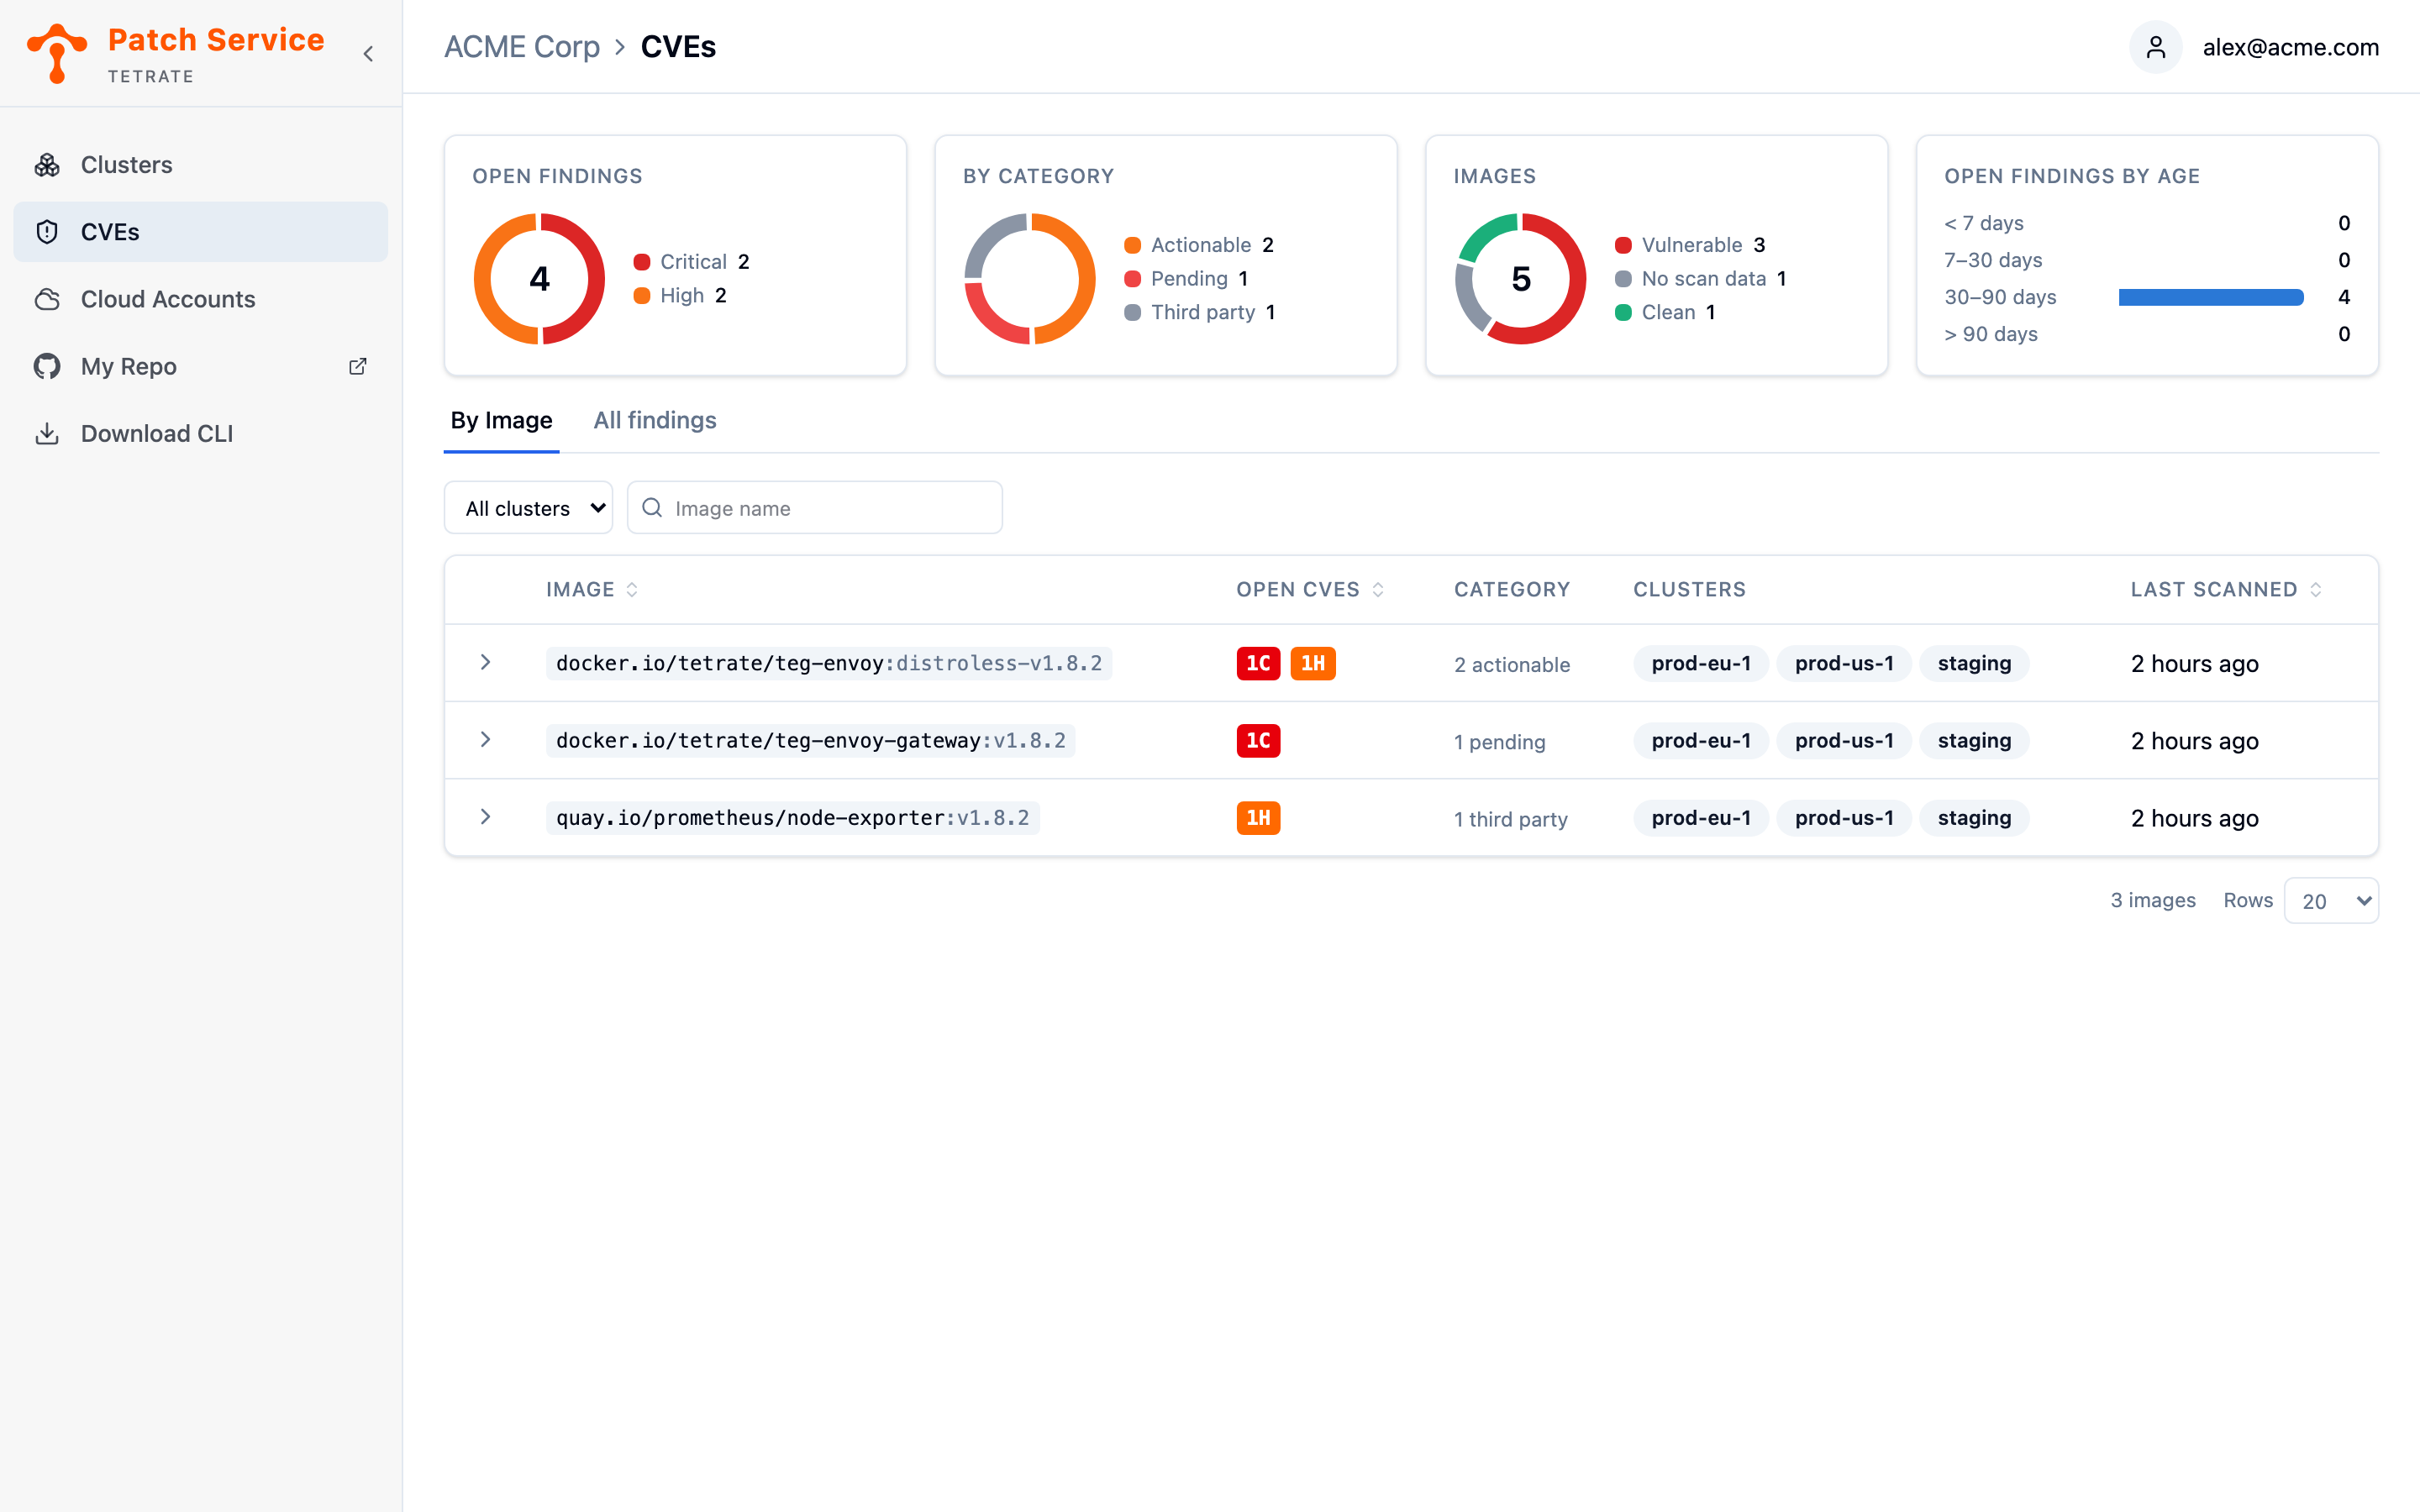Image resolution: width=2420 pixels, height=1512 pixels.
Task: Click the prod-us-1 tag on teg-envoy-gateway row
Action: (1843, 741)
